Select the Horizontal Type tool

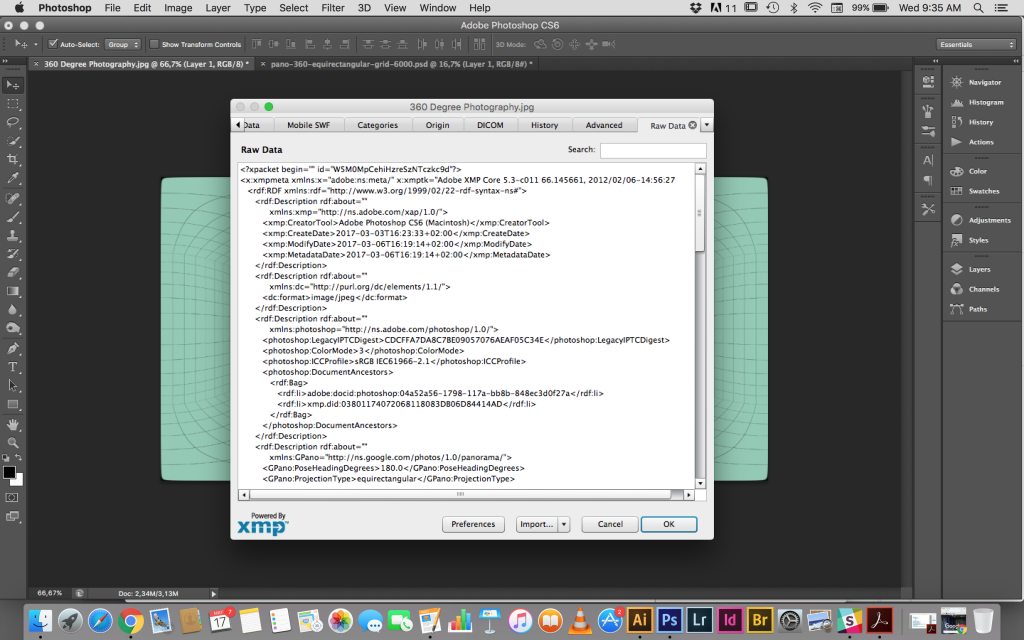(x=14, y=367)
